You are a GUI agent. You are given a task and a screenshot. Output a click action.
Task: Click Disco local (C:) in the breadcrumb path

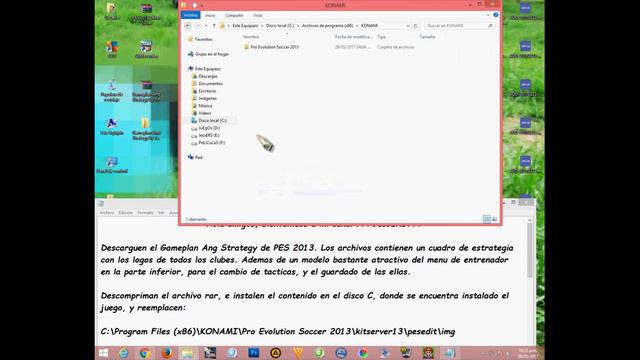click(x=280, y=26)
